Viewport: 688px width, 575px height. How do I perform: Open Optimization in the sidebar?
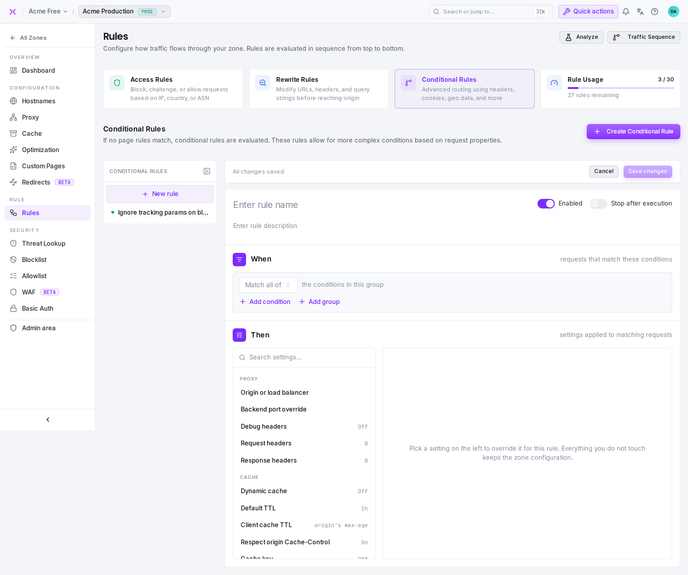coord(47,150)
